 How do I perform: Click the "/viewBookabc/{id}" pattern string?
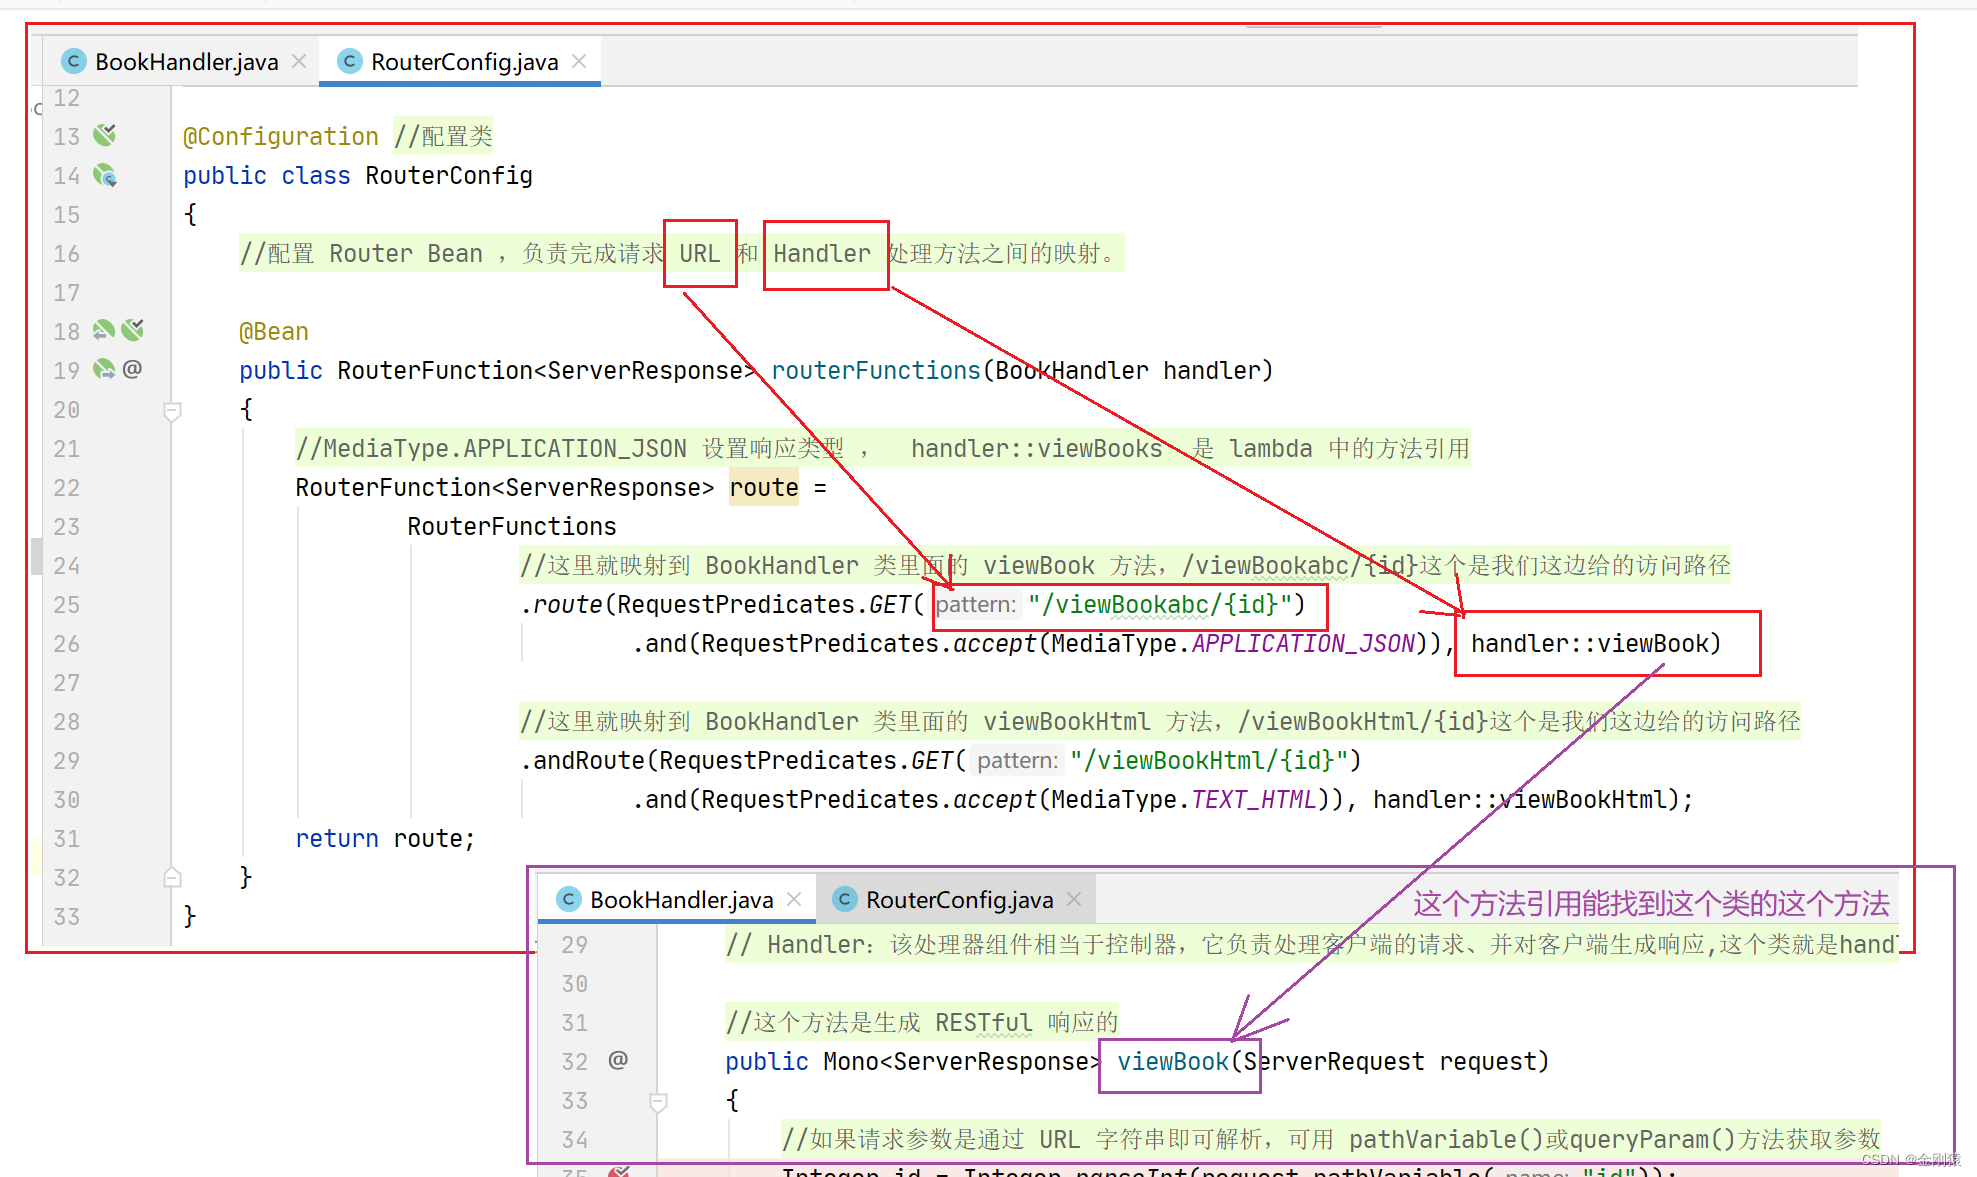point(1160,605)
